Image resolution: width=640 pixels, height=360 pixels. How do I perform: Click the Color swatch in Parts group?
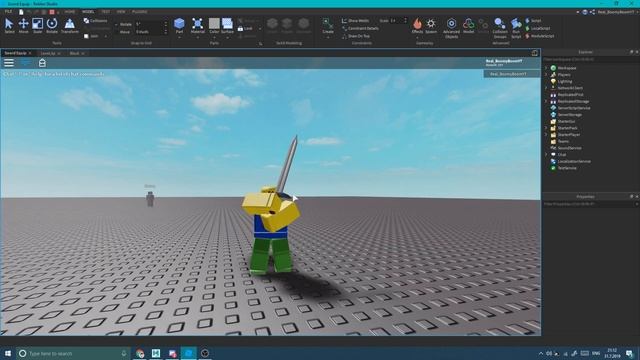click(214, 23)
